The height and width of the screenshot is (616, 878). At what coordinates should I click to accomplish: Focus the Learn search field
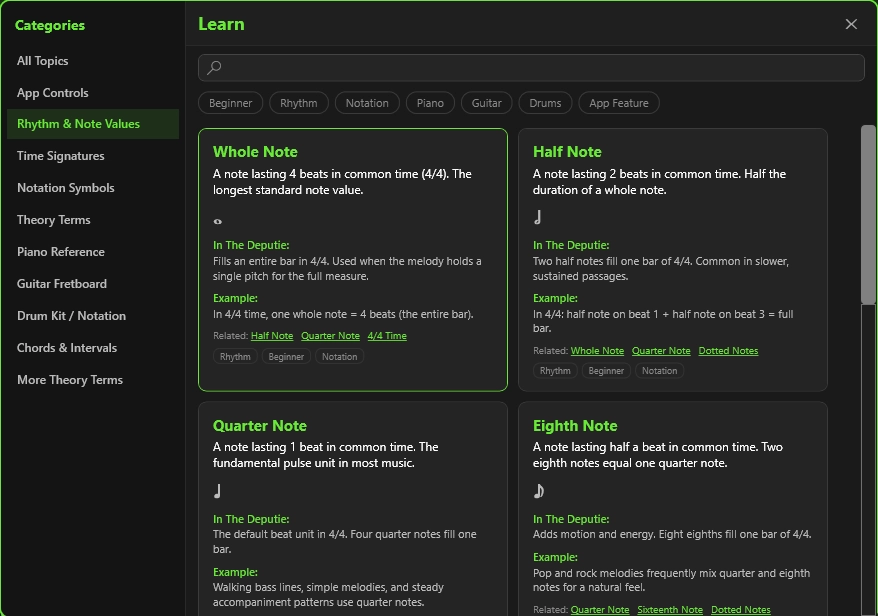(x=531, y=68)
